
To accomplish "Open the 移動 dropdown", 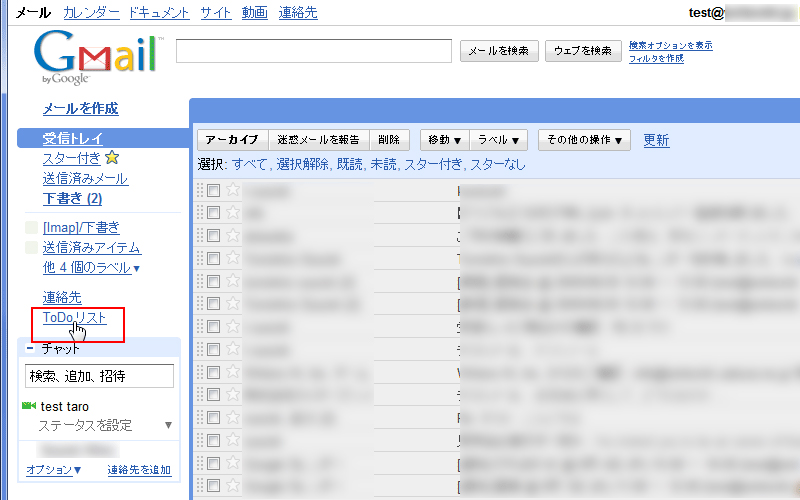I will [444, 140].
